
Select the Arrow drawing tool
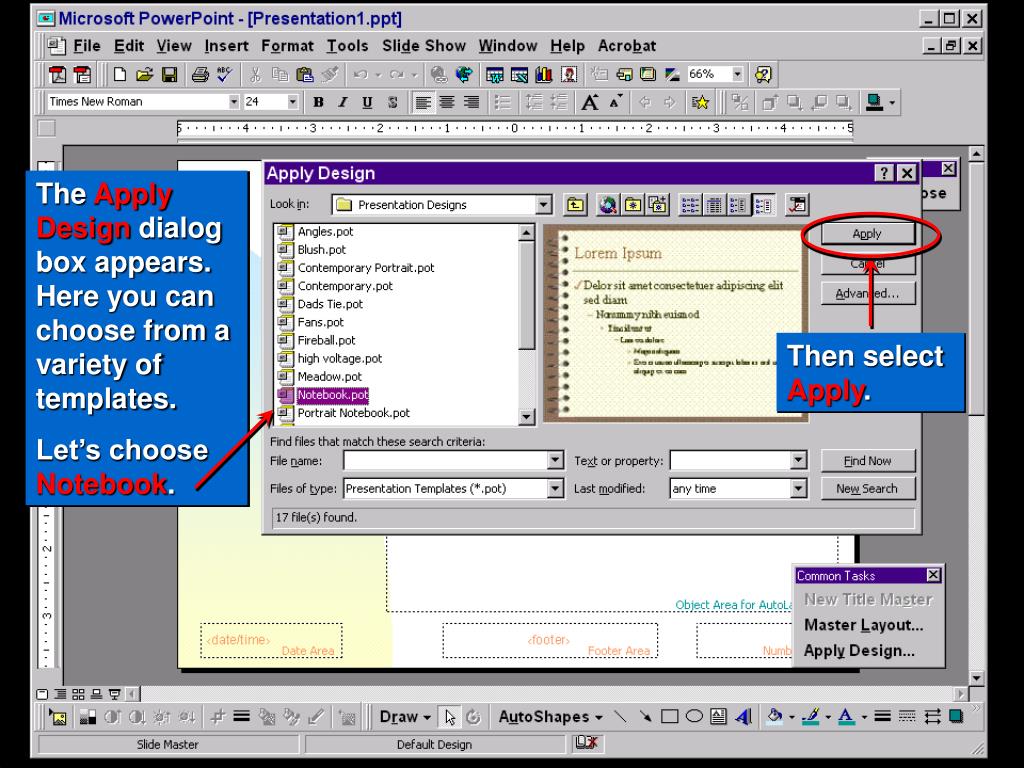pos(645,717)
